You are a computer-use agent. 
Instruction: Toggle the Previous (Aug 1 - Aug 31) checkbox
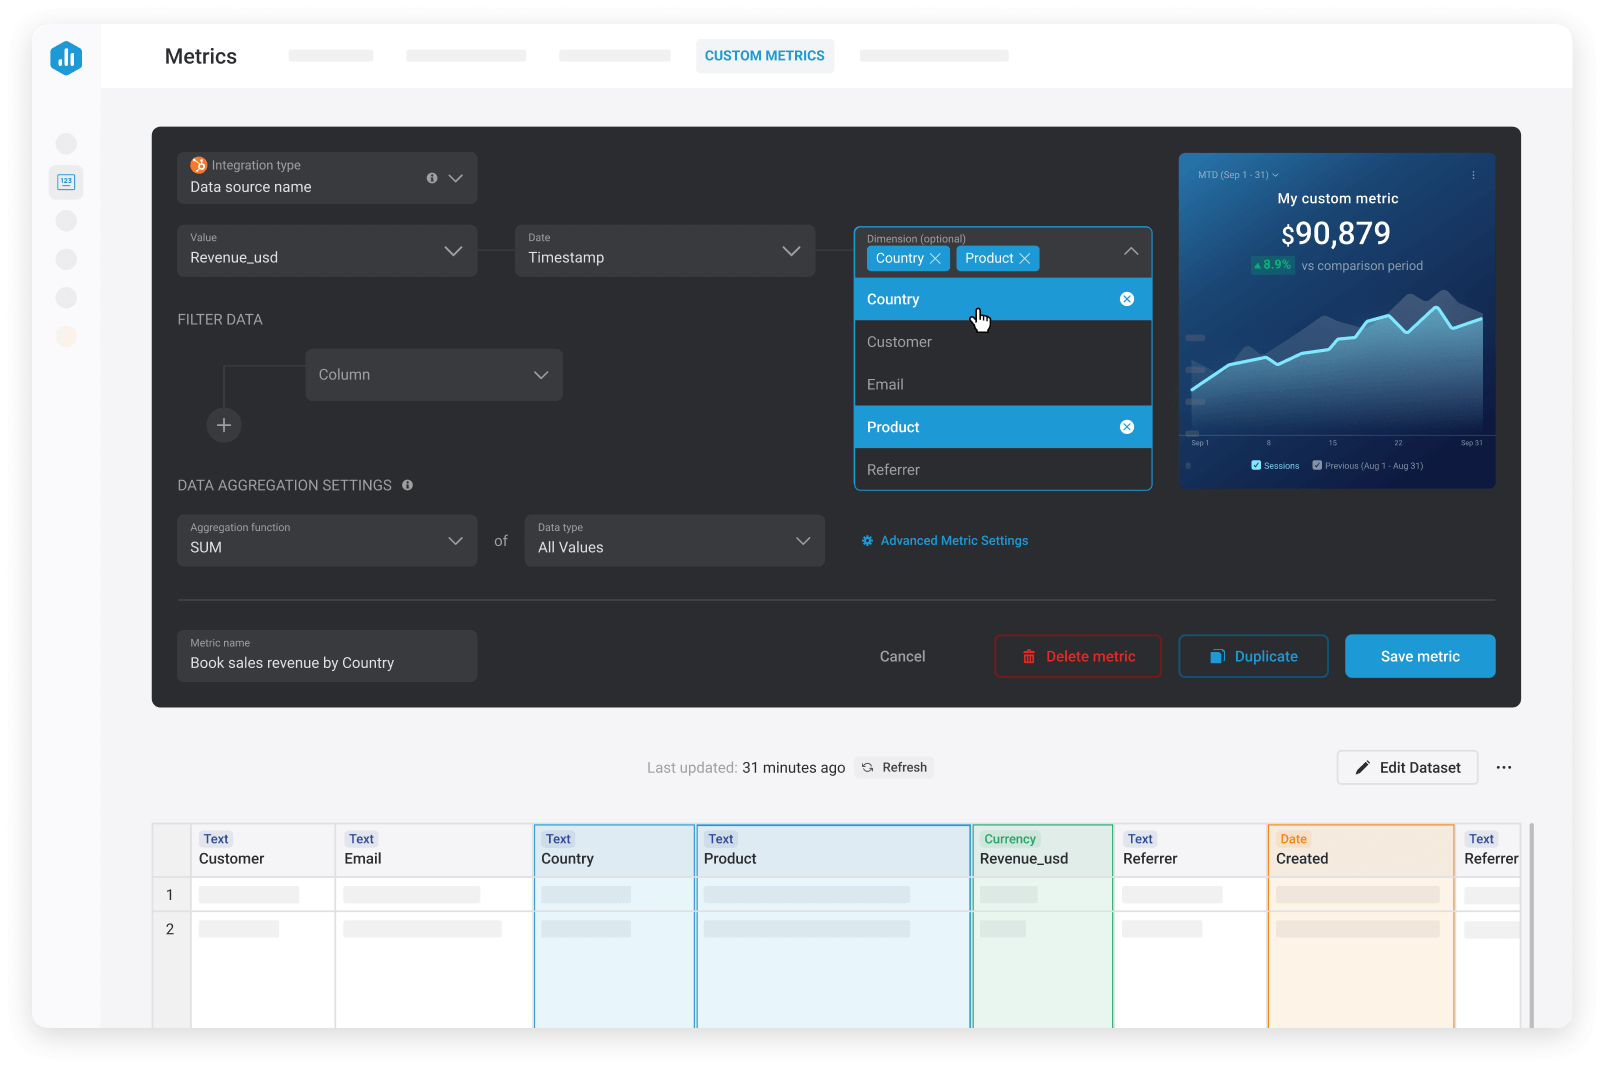tap(1317, 465)
